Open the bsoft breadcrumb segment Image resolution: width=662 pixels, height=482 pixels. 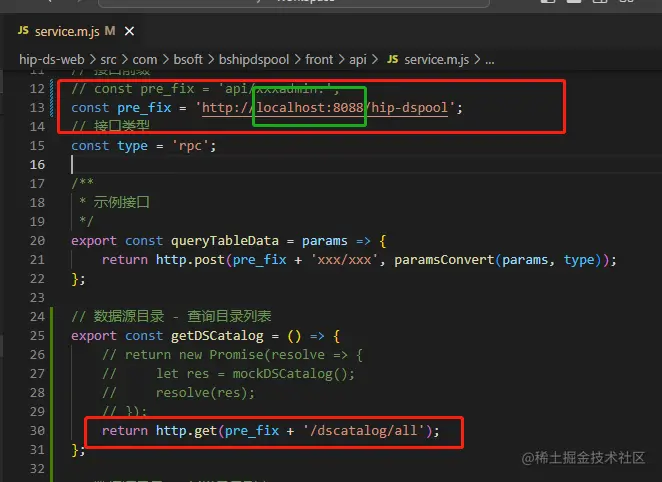tap(188, 60)
